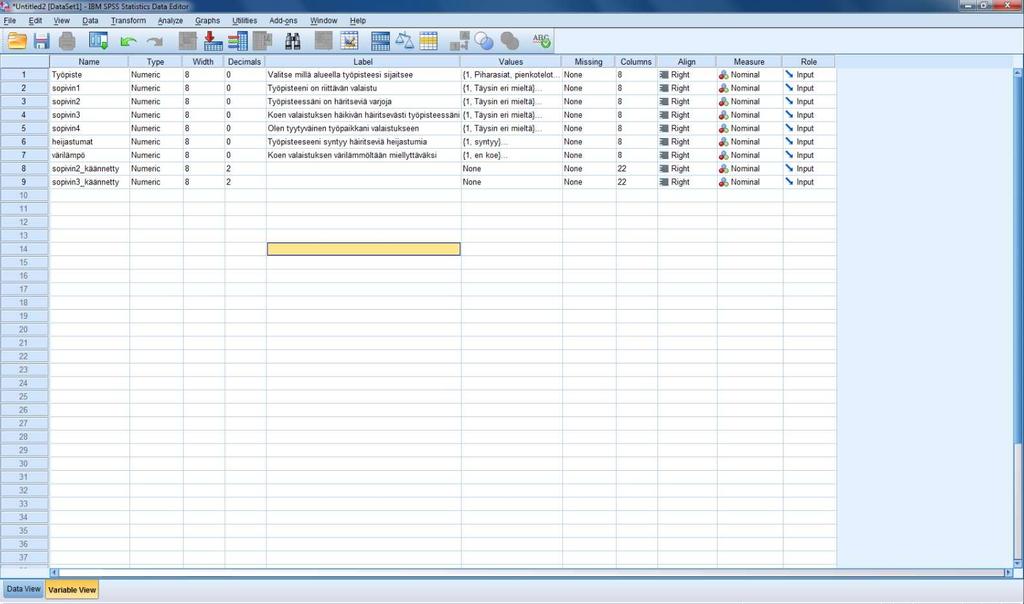The height and width of the screenshot is (604, 1024).
Task: Click the Use Variable Sets circles icon
Action: click(484, 41)
